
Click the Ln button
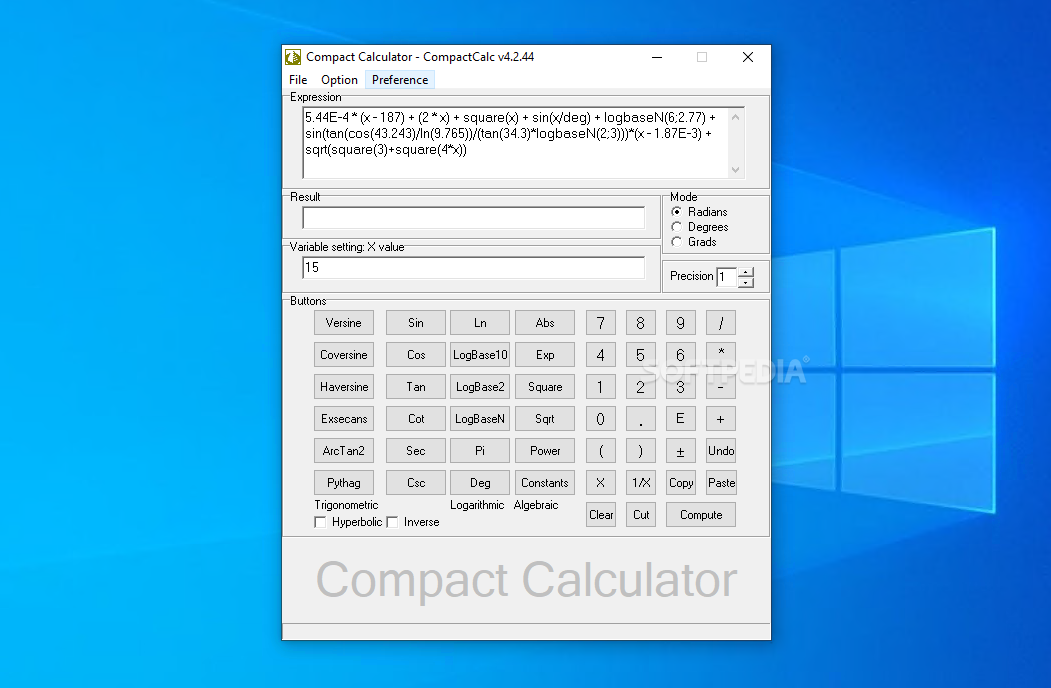[480, 323]
